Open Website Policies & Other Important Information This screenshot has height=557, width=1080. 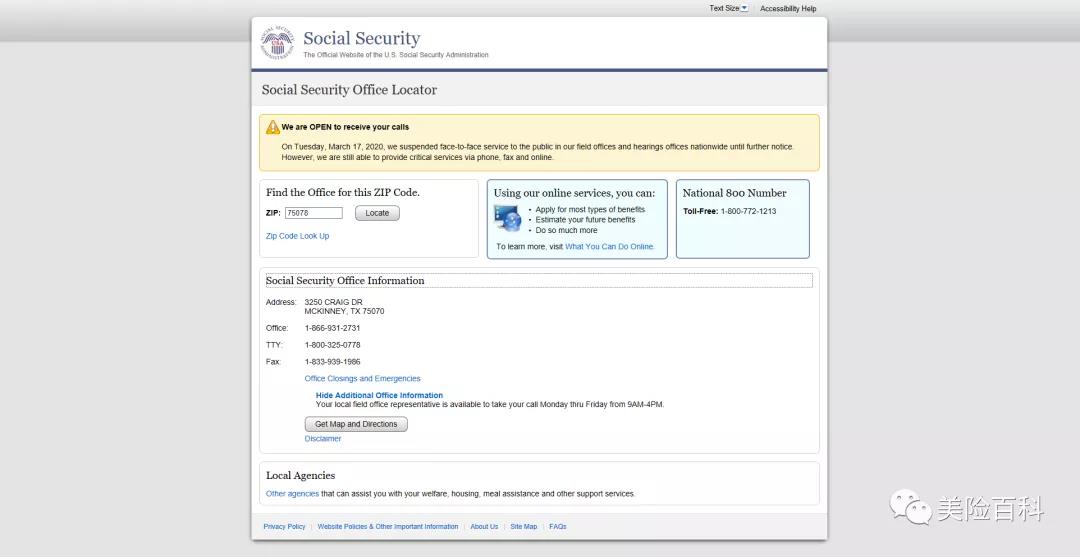pyautogui.click(x=388, y=527)
